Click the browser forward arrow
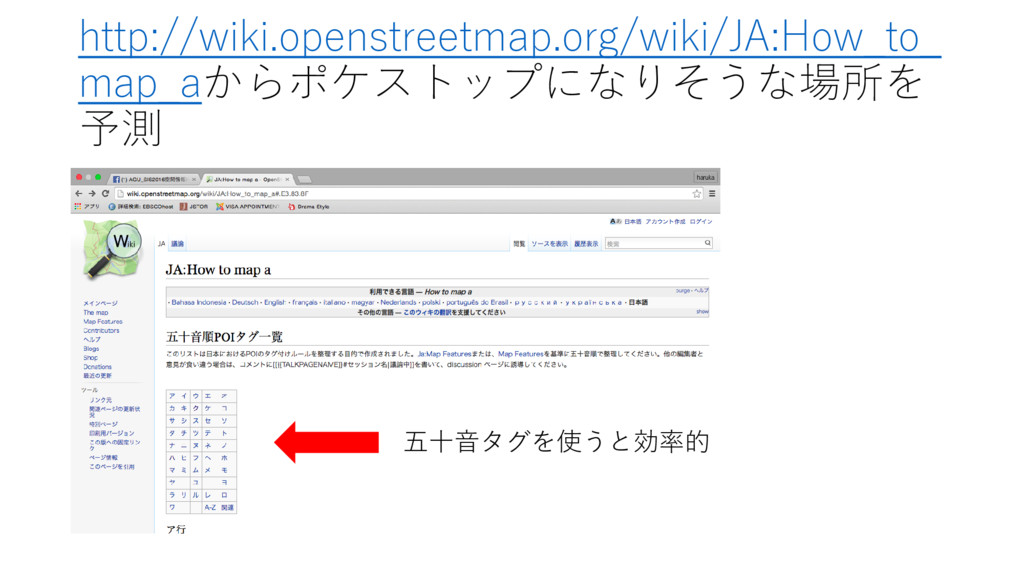The width and height of the screenshot is (1024, 576). (92, 193)
